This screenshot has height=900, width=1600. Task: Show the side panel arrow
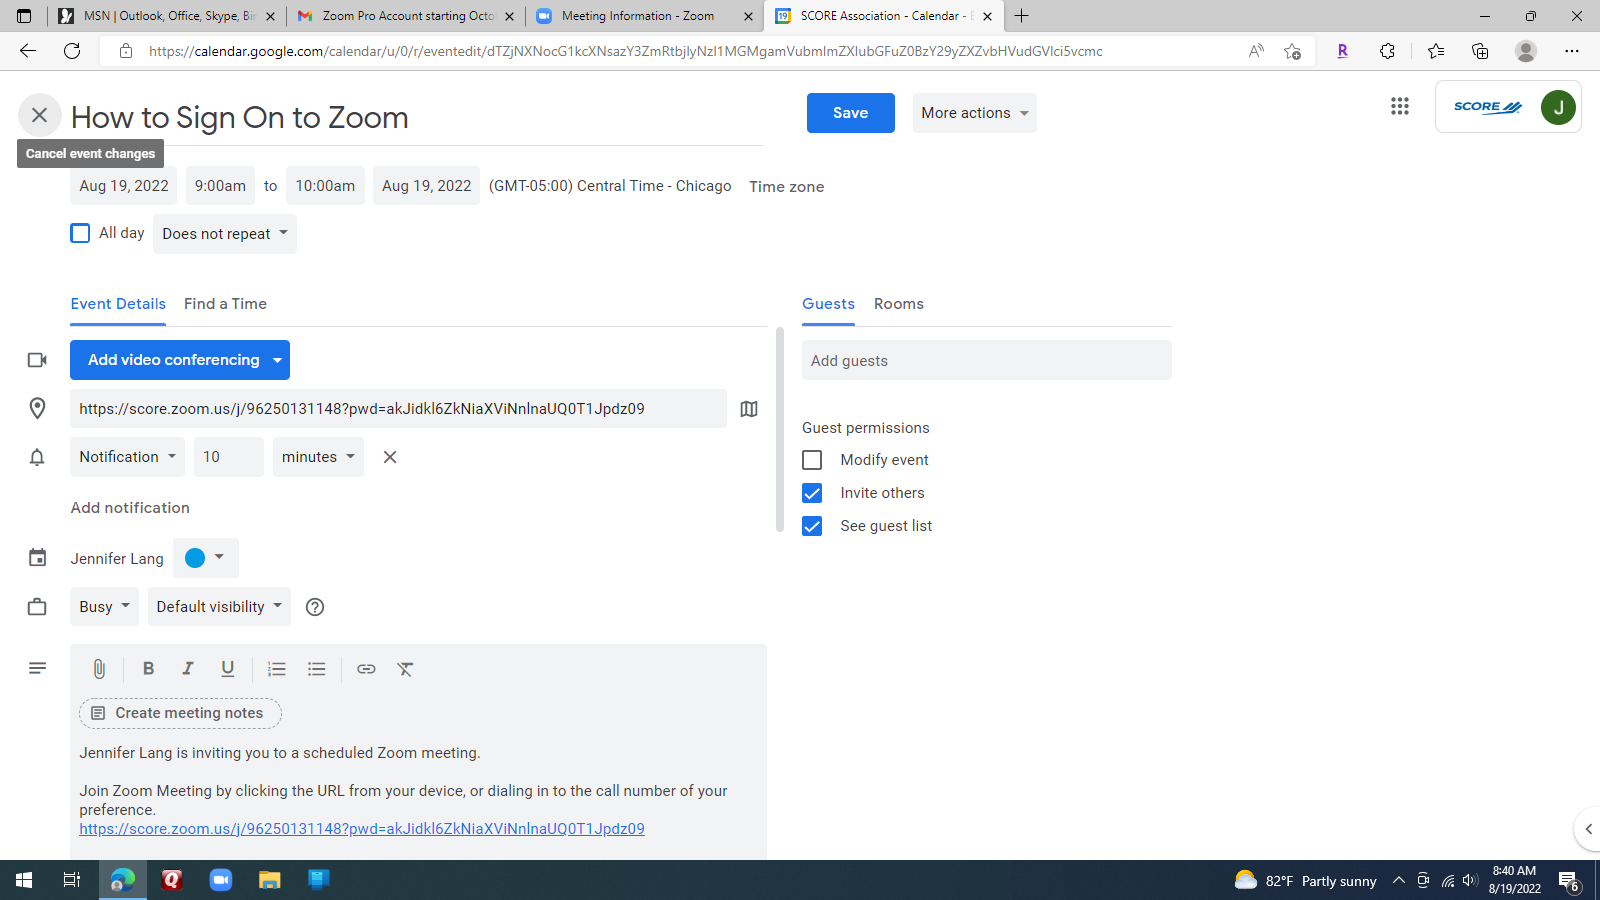point(1588,829)
